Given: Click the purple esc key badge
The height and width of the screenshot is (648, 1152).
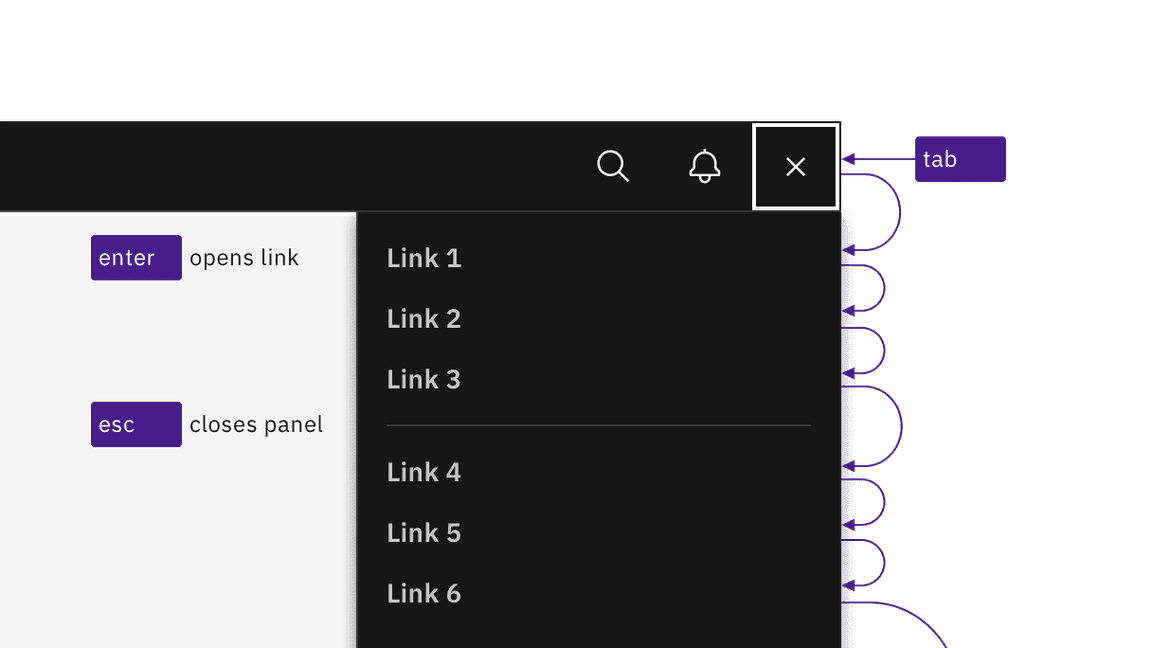Looking at the screenshot, I should (x=135, y=424).
